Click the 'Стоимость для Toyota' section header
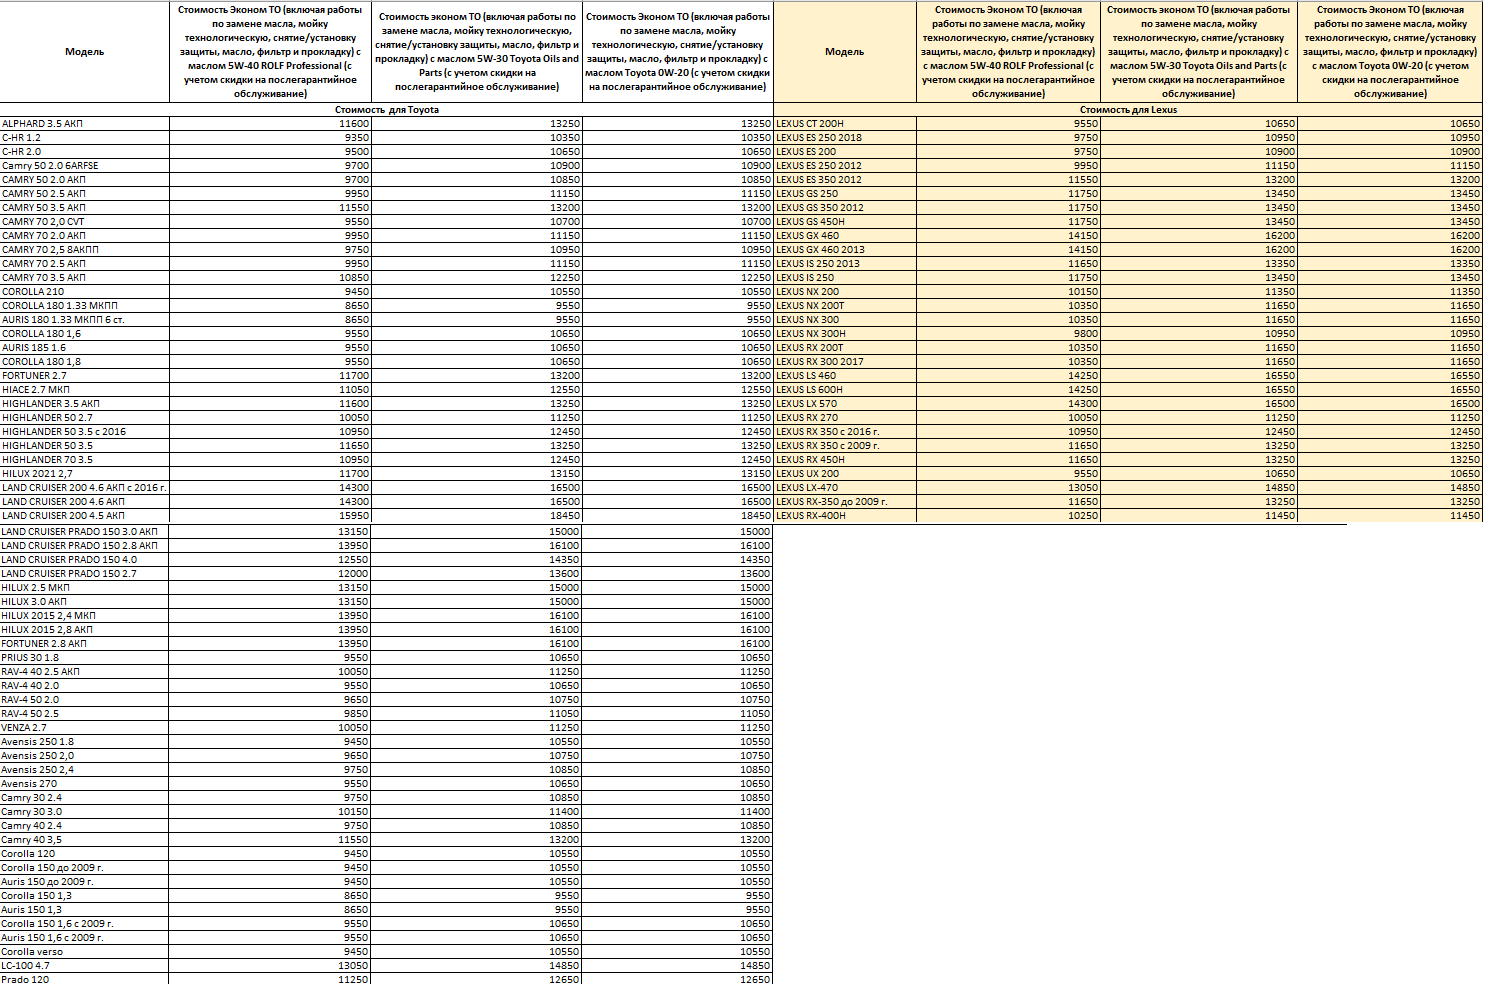Viewport: 1488px width, 984px height. (386, 110)
